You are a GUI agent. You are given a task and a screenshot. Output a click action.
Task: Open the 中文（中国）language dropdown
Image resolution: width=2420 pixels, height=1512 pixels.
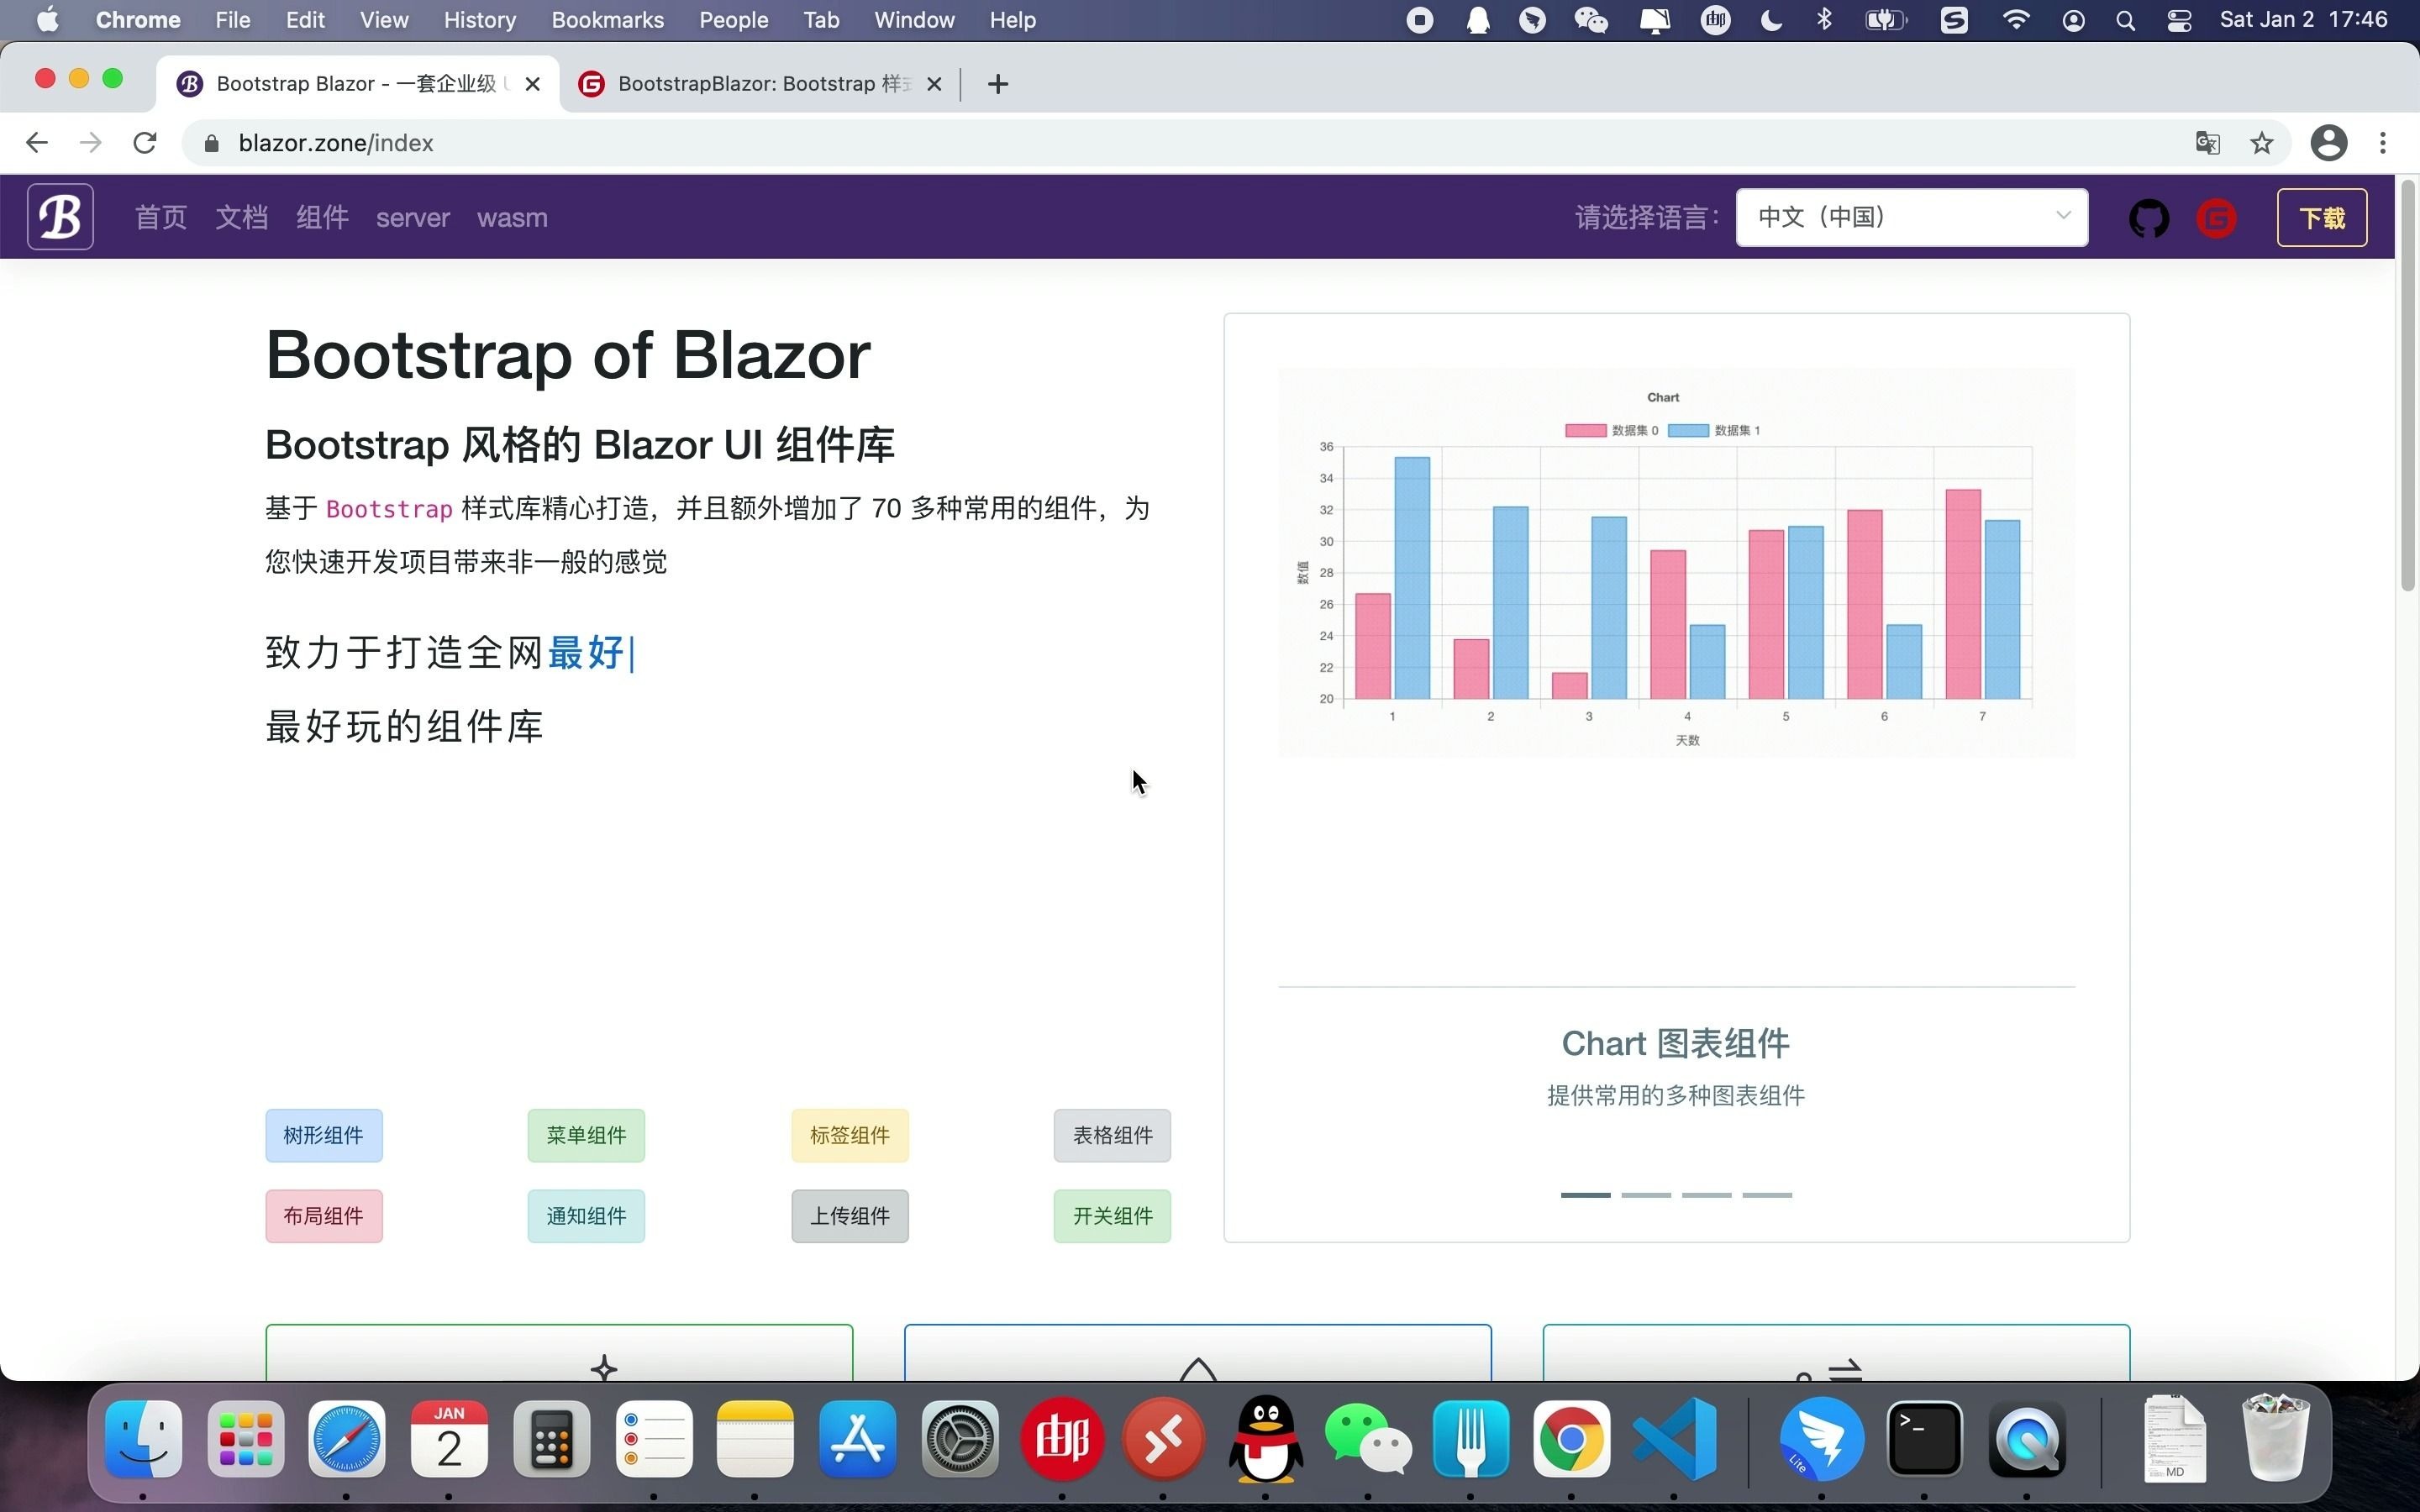click(1911, 217)
